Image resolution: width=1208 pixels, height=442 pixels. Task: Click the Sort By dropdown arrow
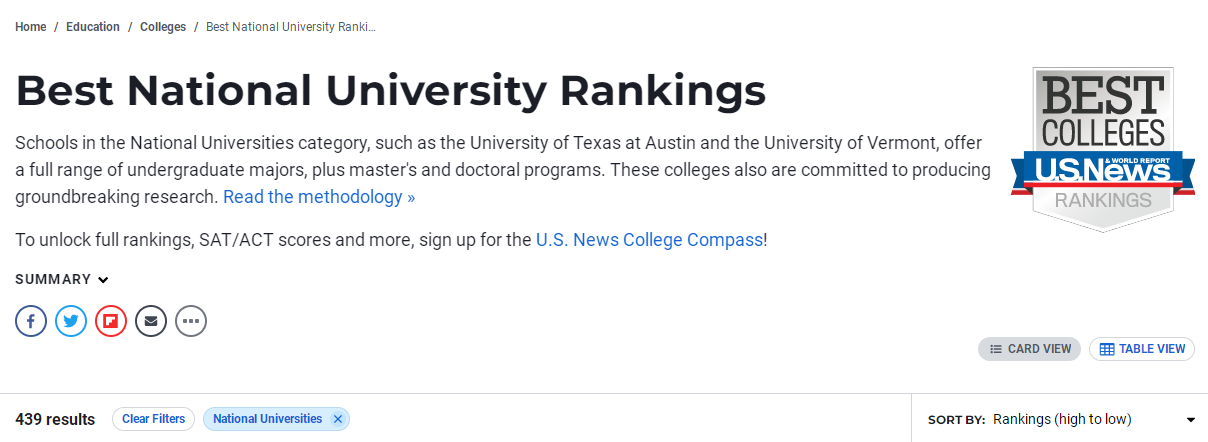(1190, 419)
